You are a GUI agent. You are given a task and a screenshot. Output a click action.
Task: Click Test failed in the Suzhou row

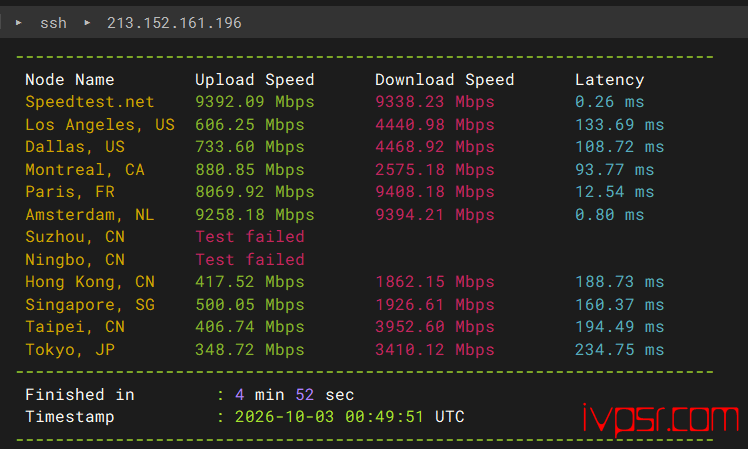(x=250, y=237)
